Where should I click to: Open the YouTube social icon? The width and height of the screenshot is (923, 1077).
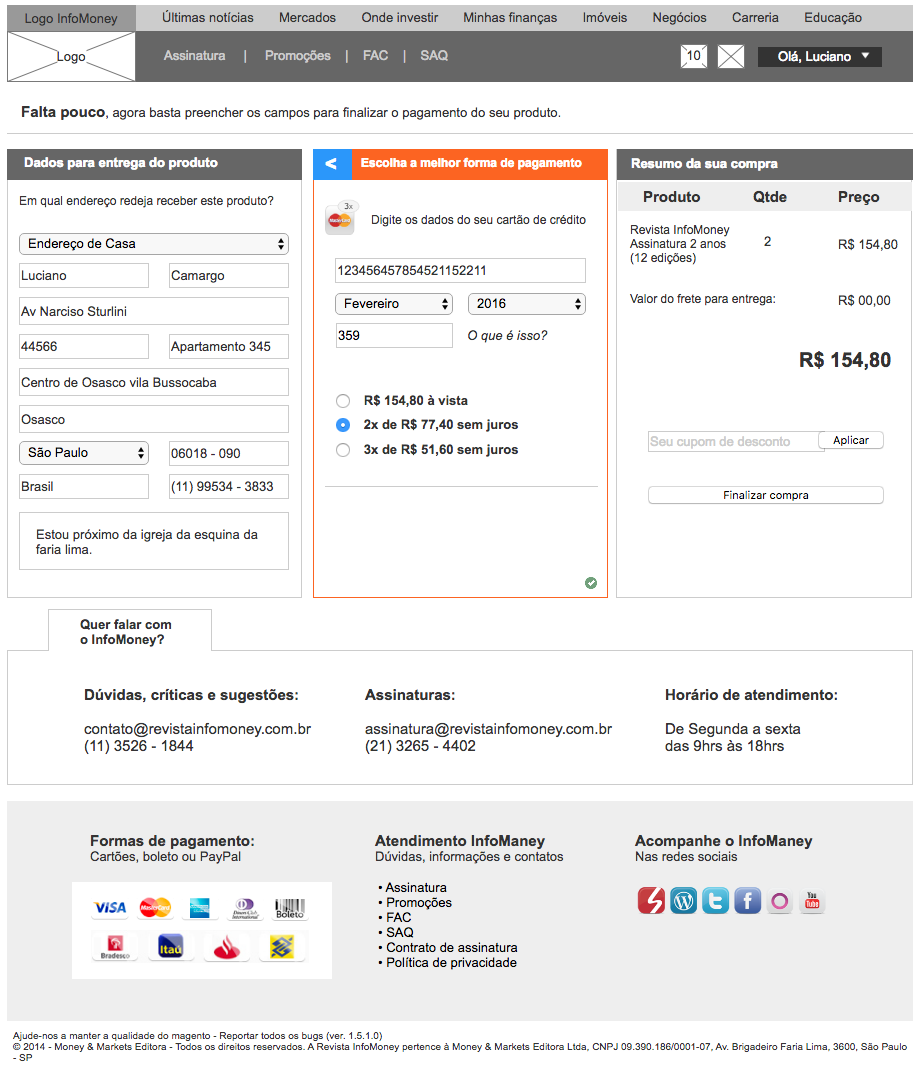[x=812, y=900]
